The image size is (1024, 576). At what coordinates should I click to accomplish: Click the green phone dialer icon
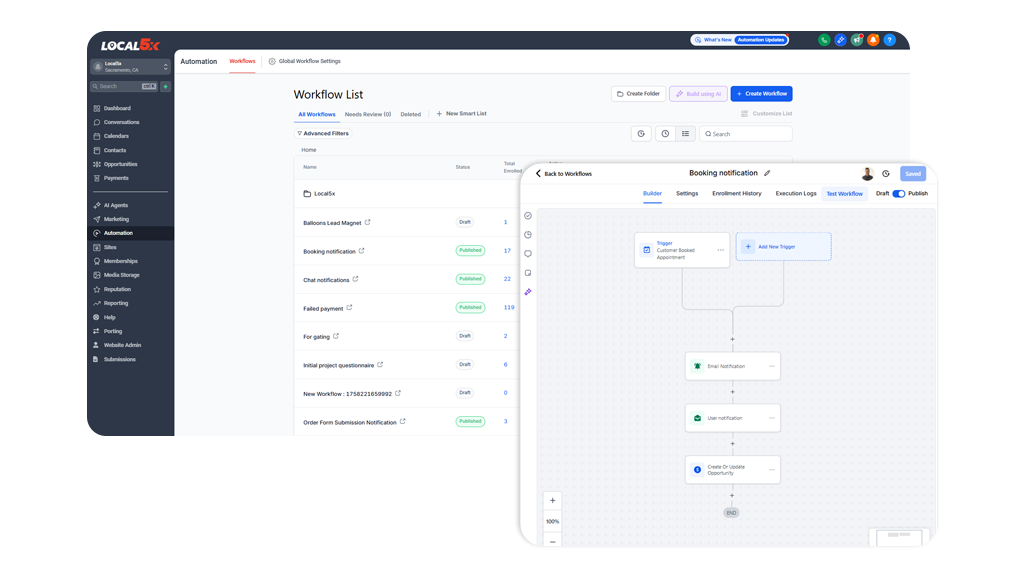pyautogui.click(x=824, y=40)
